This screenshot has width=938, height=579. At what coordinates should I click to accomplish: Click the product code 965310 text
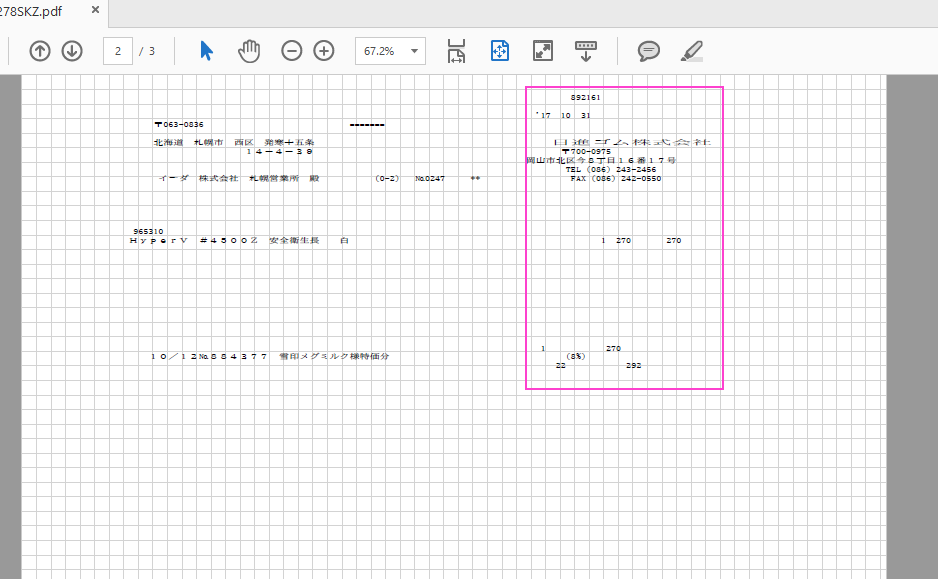[x=148, y=231]
